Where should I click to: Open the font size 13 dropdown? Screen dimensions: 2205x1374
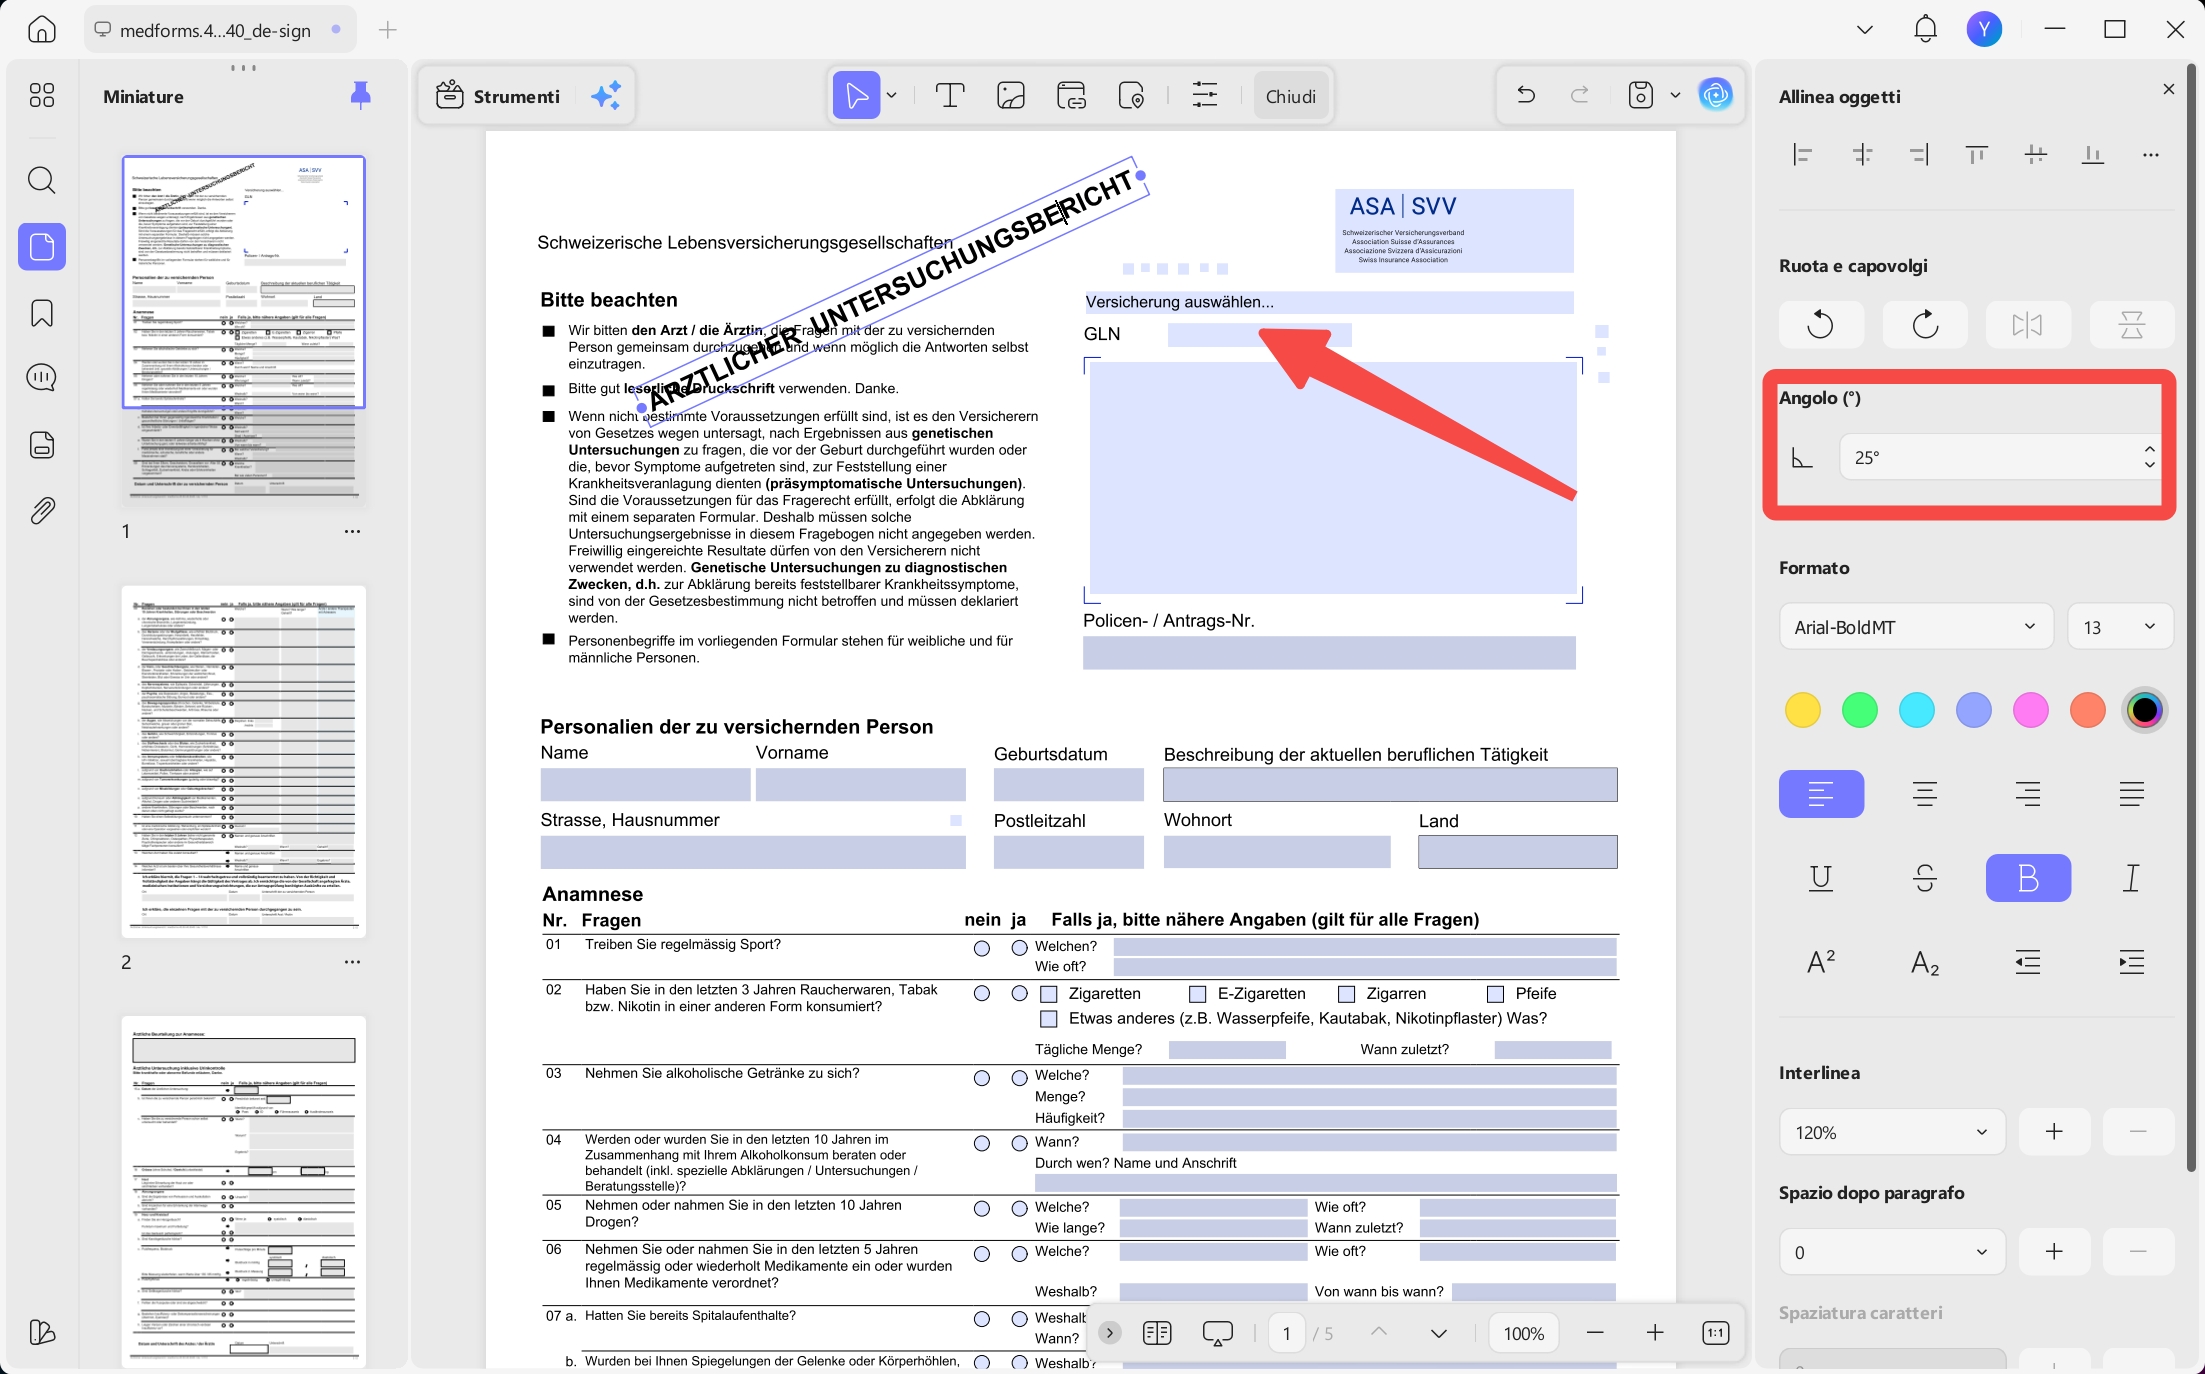coord(2120,627)
